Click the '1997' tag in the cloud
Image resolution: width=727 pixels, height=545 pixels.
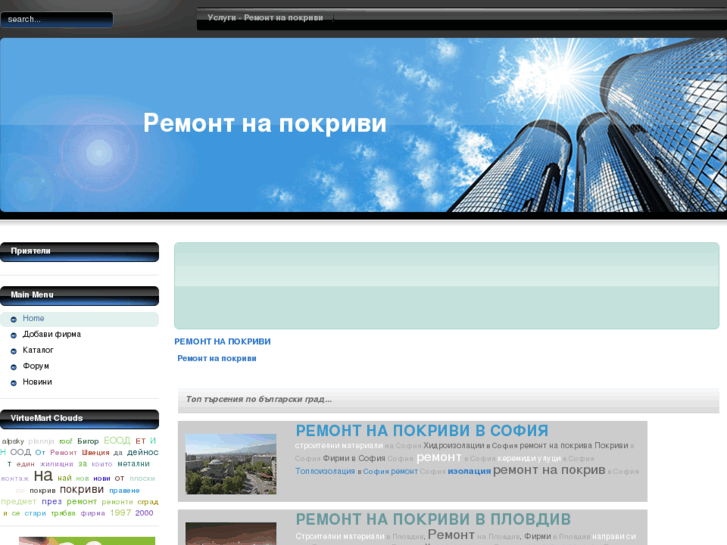[x=121, y=513]
